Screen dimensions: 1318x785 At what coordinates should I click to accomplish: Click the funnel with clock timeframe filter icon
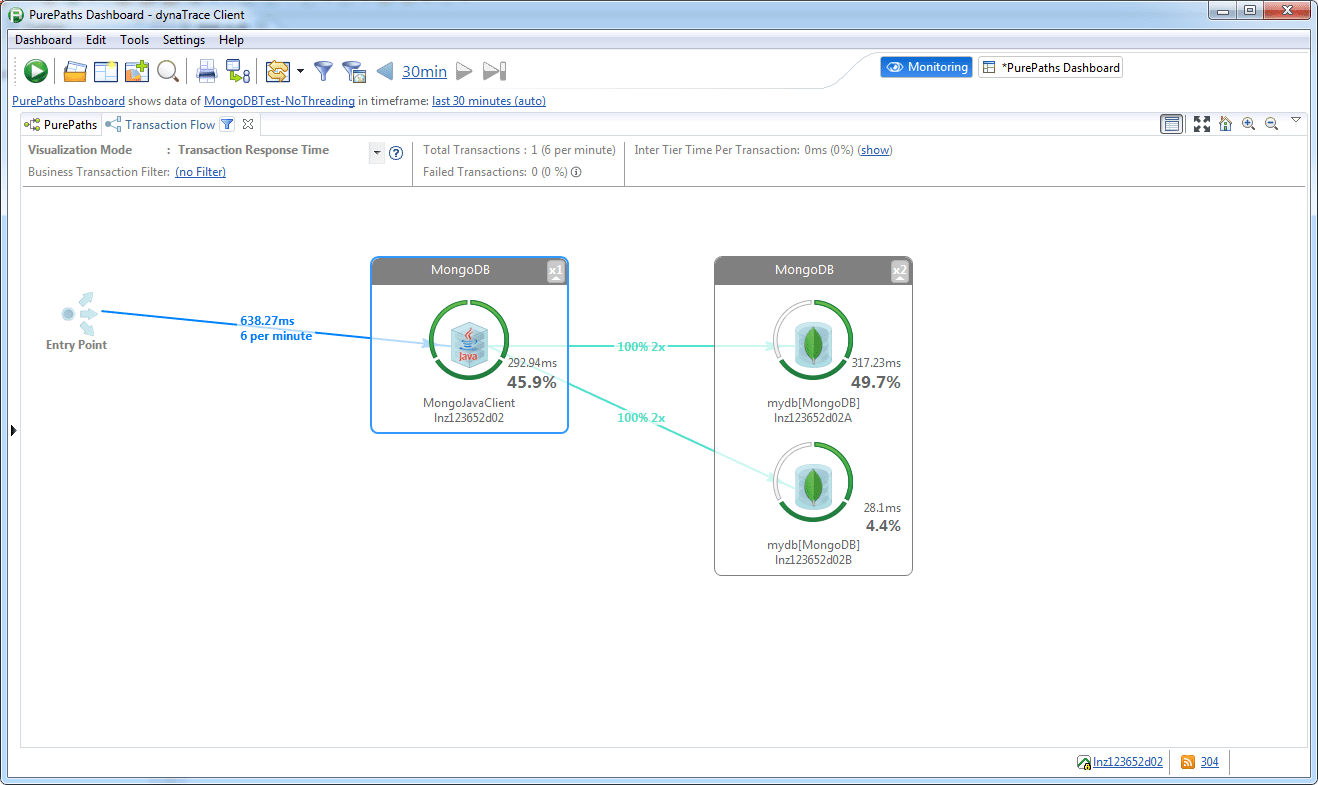(x=353, y=71)
